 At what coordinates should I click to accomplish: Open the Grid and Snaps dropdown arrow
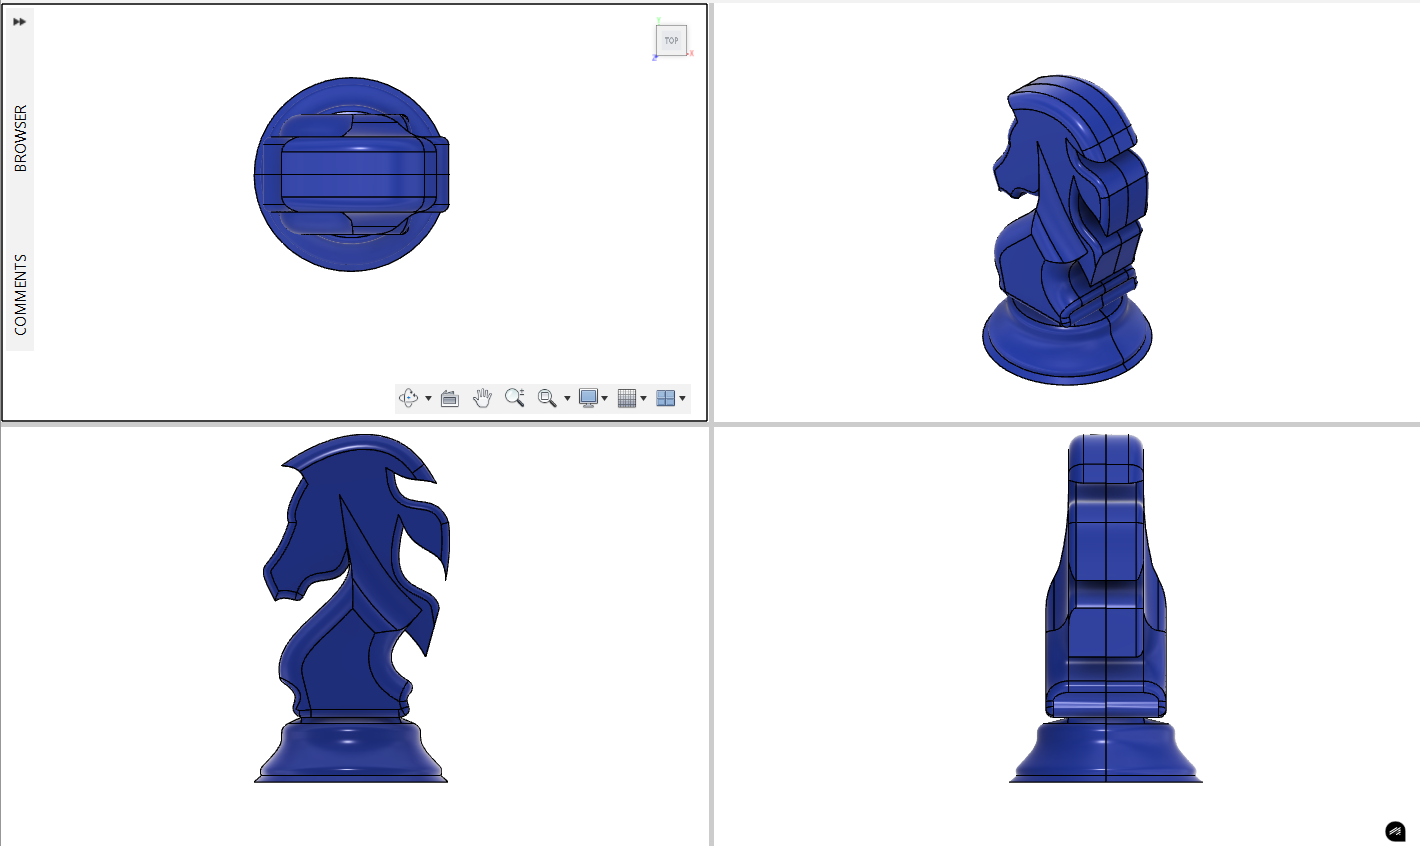click(643, 398)
